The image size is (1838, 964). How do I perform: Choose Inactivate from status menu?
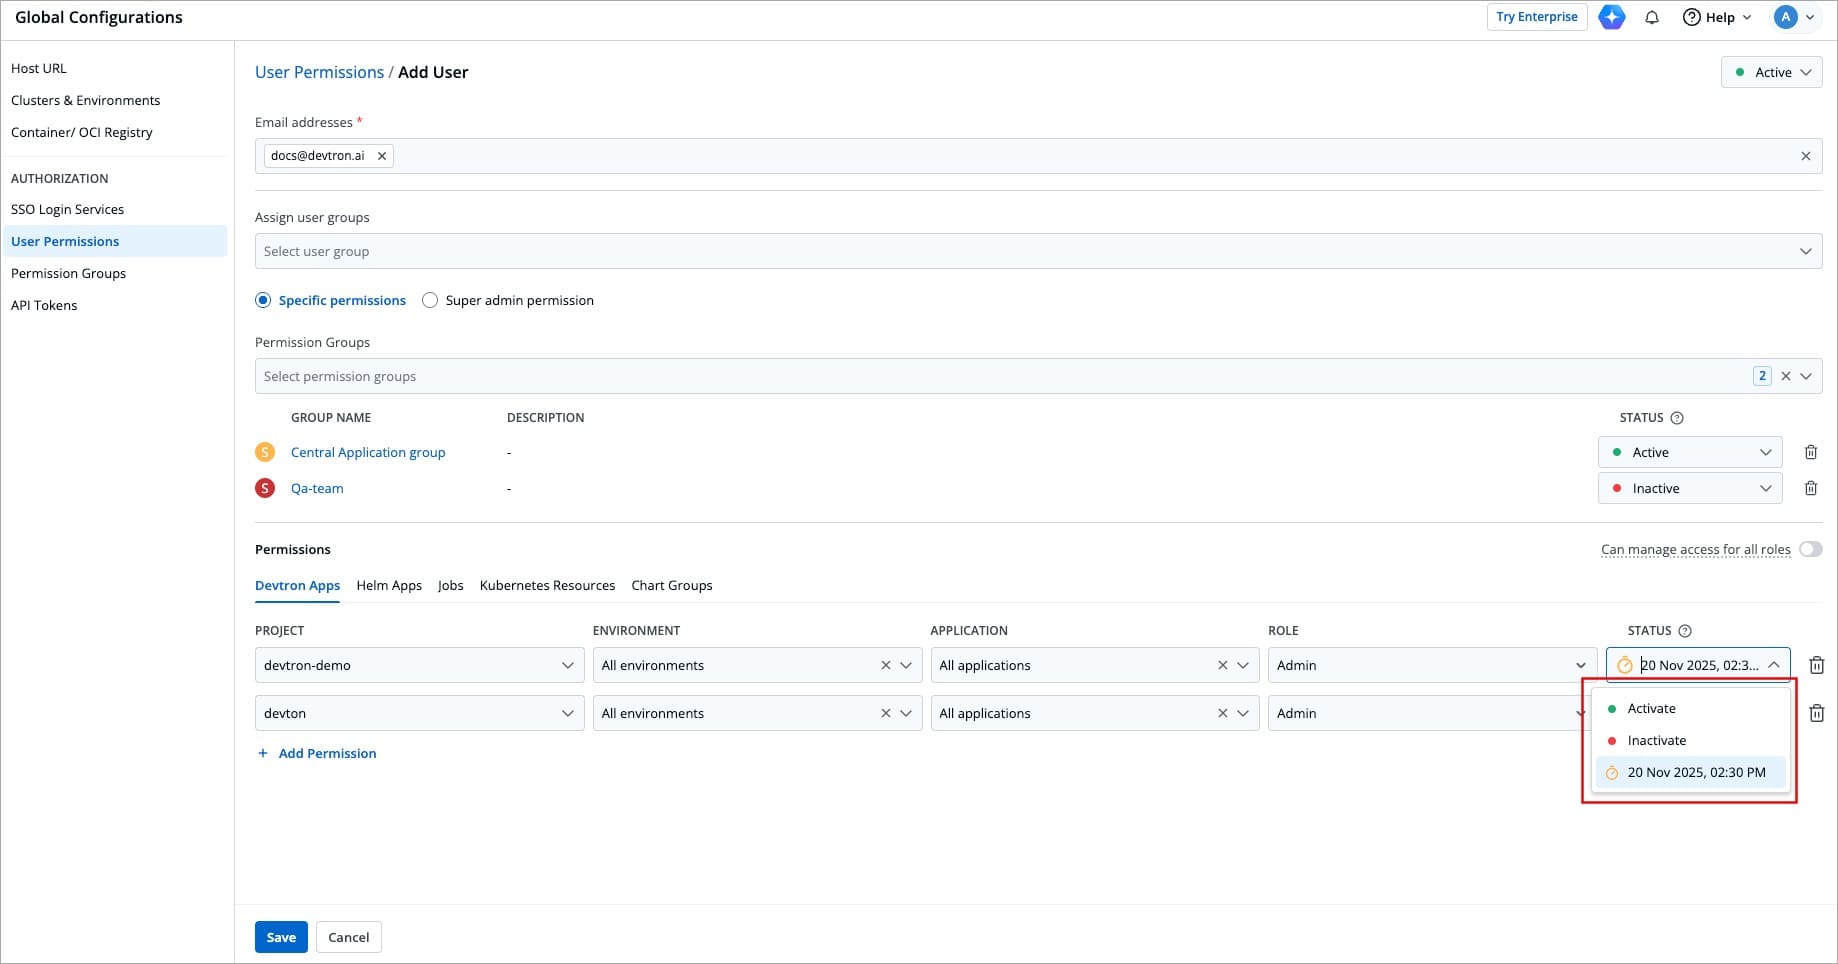pos(1656,740)
